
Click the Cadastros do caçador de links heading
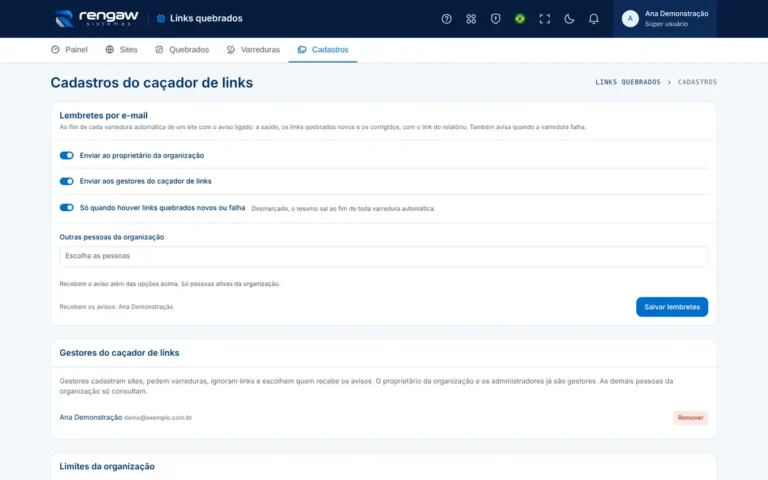click(152, 82)
